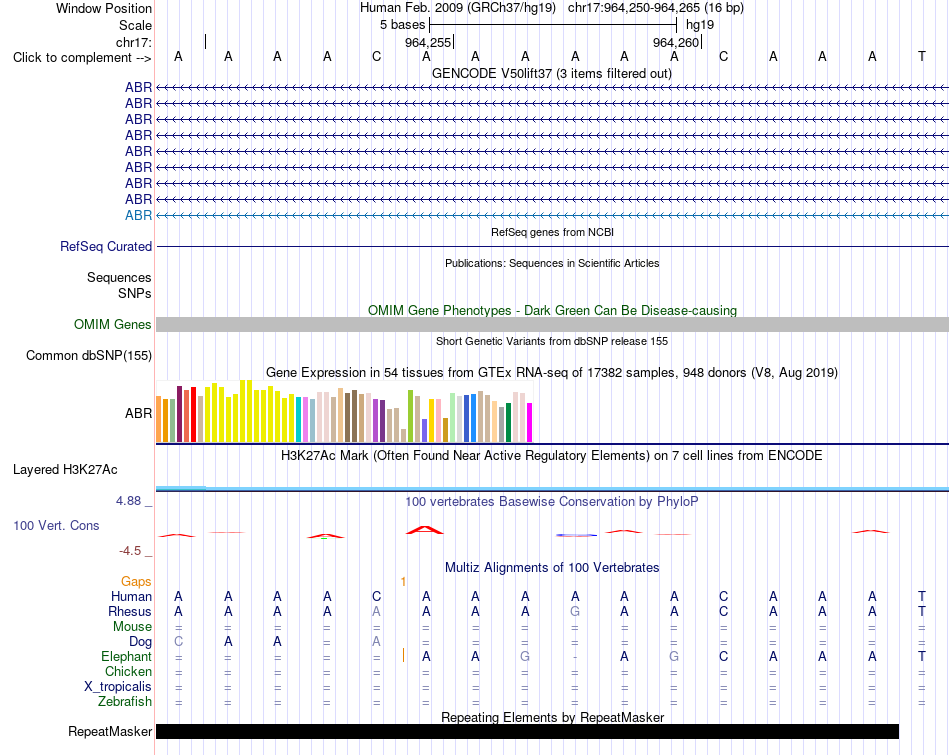
Task: Click the hg19 label by the scale bar
Action: pyautogui.click(x=700, y=25)
